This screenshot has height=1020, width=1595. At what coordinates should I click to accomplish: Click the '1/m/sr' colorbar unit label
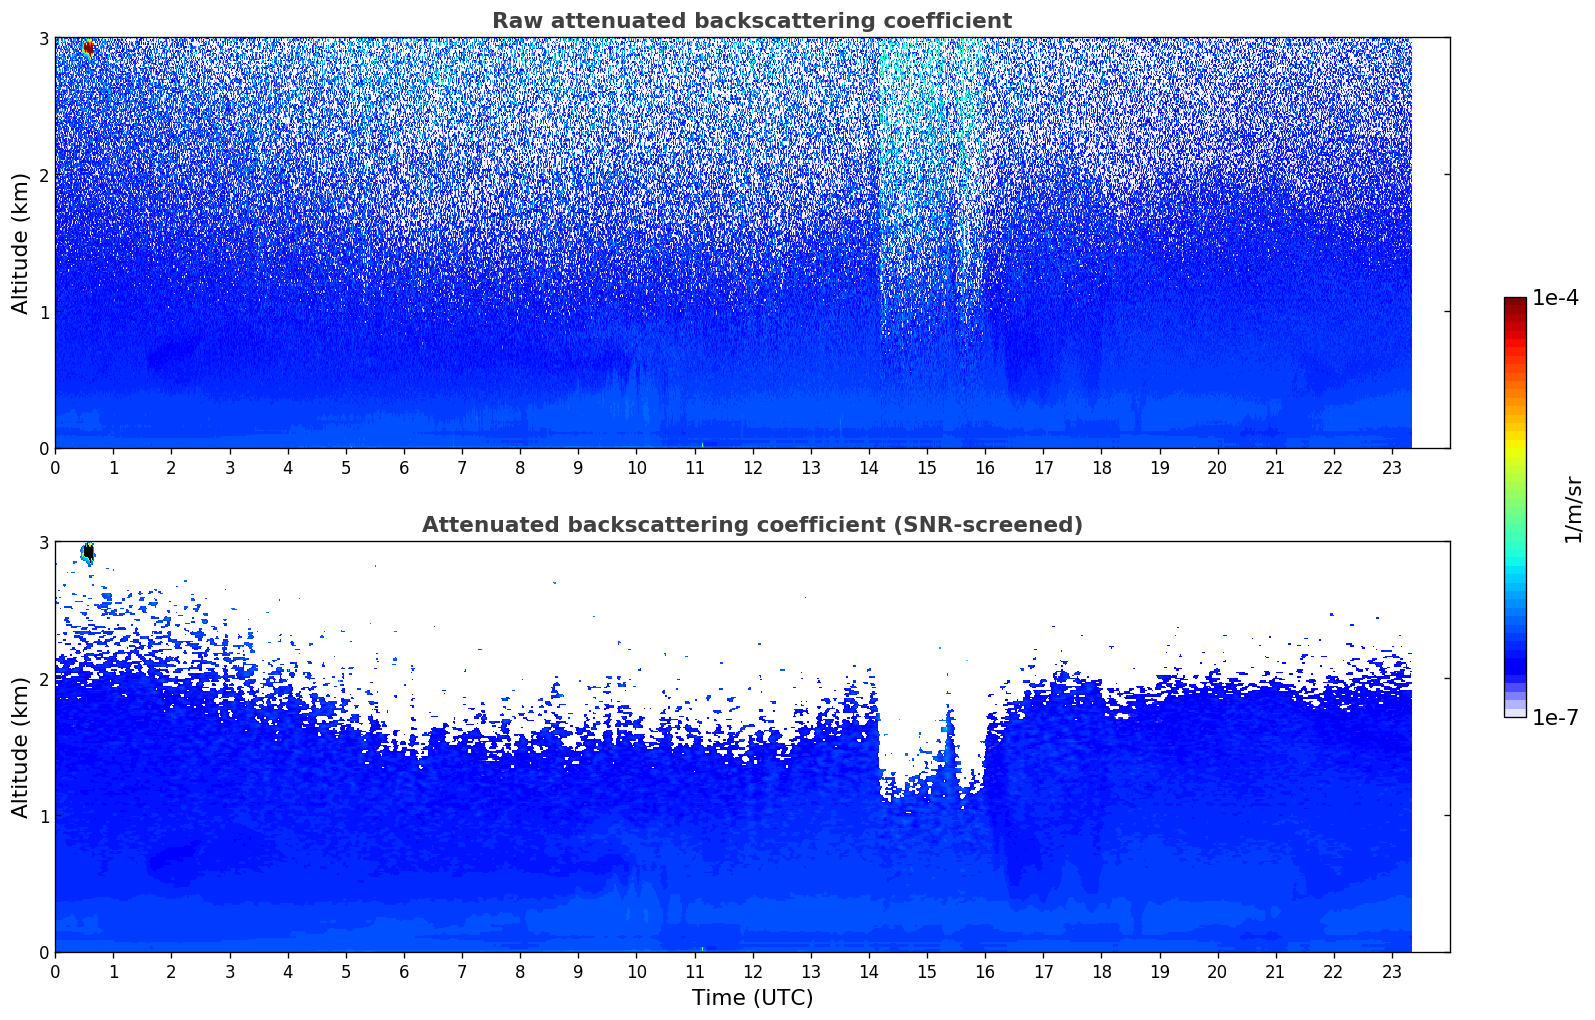[x=1573, y=509]
